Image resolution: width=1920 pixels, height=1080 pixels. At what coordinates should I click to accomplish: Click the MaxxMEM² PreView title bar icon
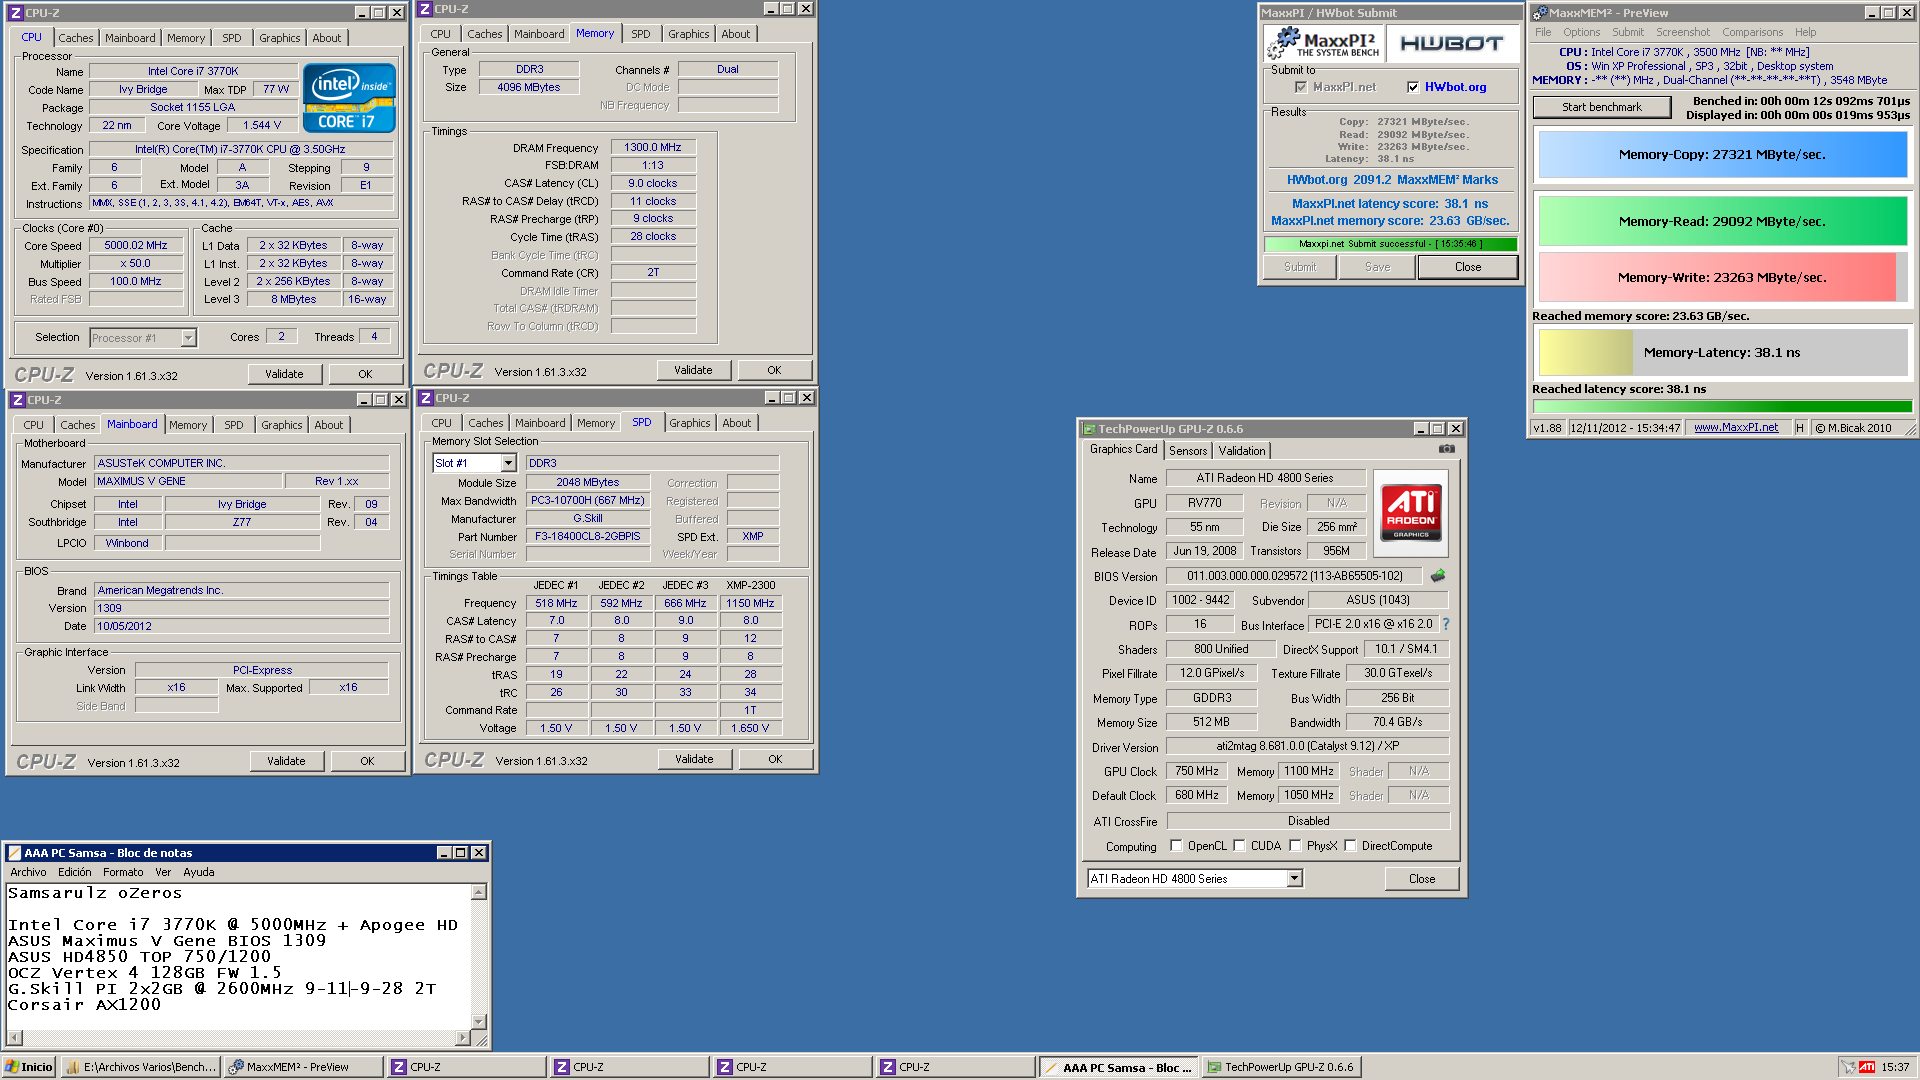click(1540, 13)
